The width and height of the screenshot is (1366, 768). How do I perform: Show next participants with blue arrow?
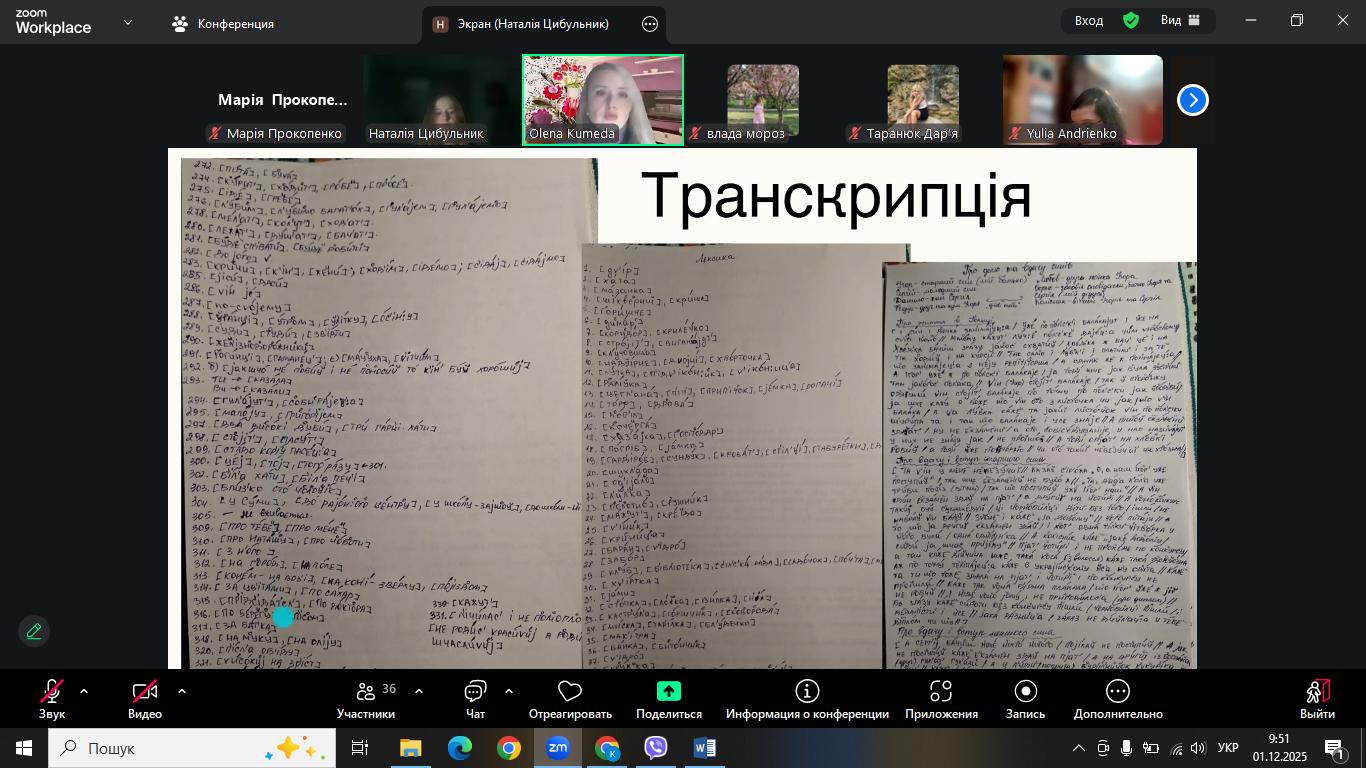1192,100
